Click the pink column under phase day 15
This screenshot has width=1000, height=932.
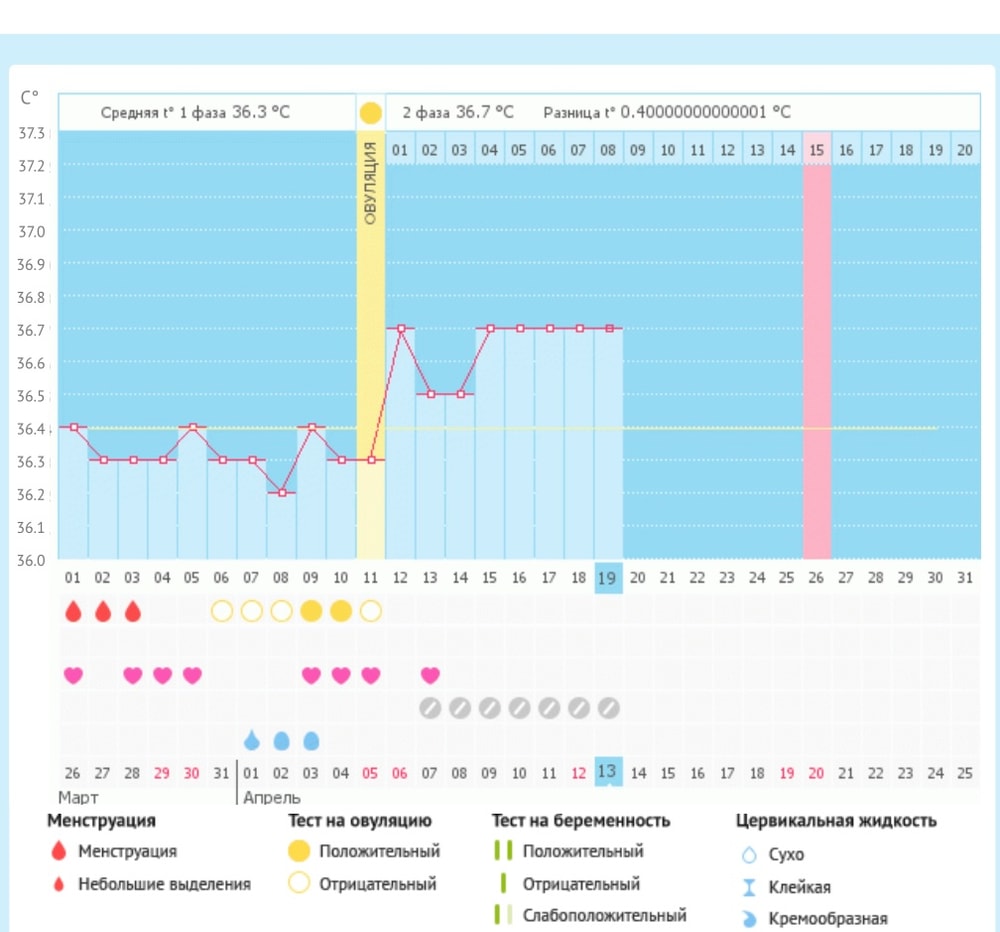click(x=817, y=360)
